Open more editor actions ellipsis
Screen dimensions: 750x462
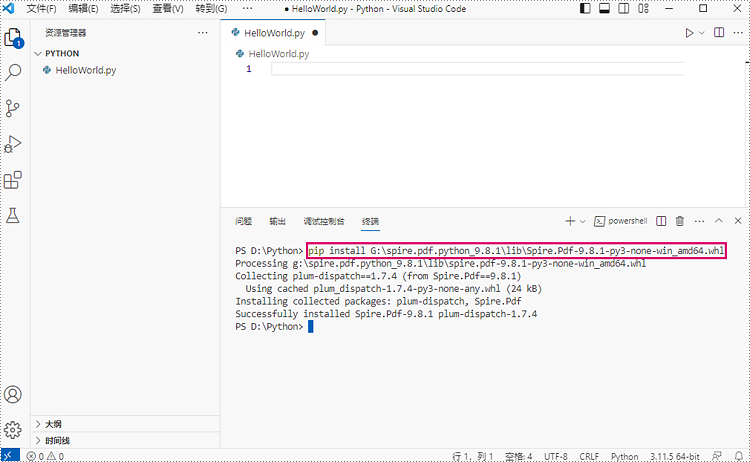point(738,33)
